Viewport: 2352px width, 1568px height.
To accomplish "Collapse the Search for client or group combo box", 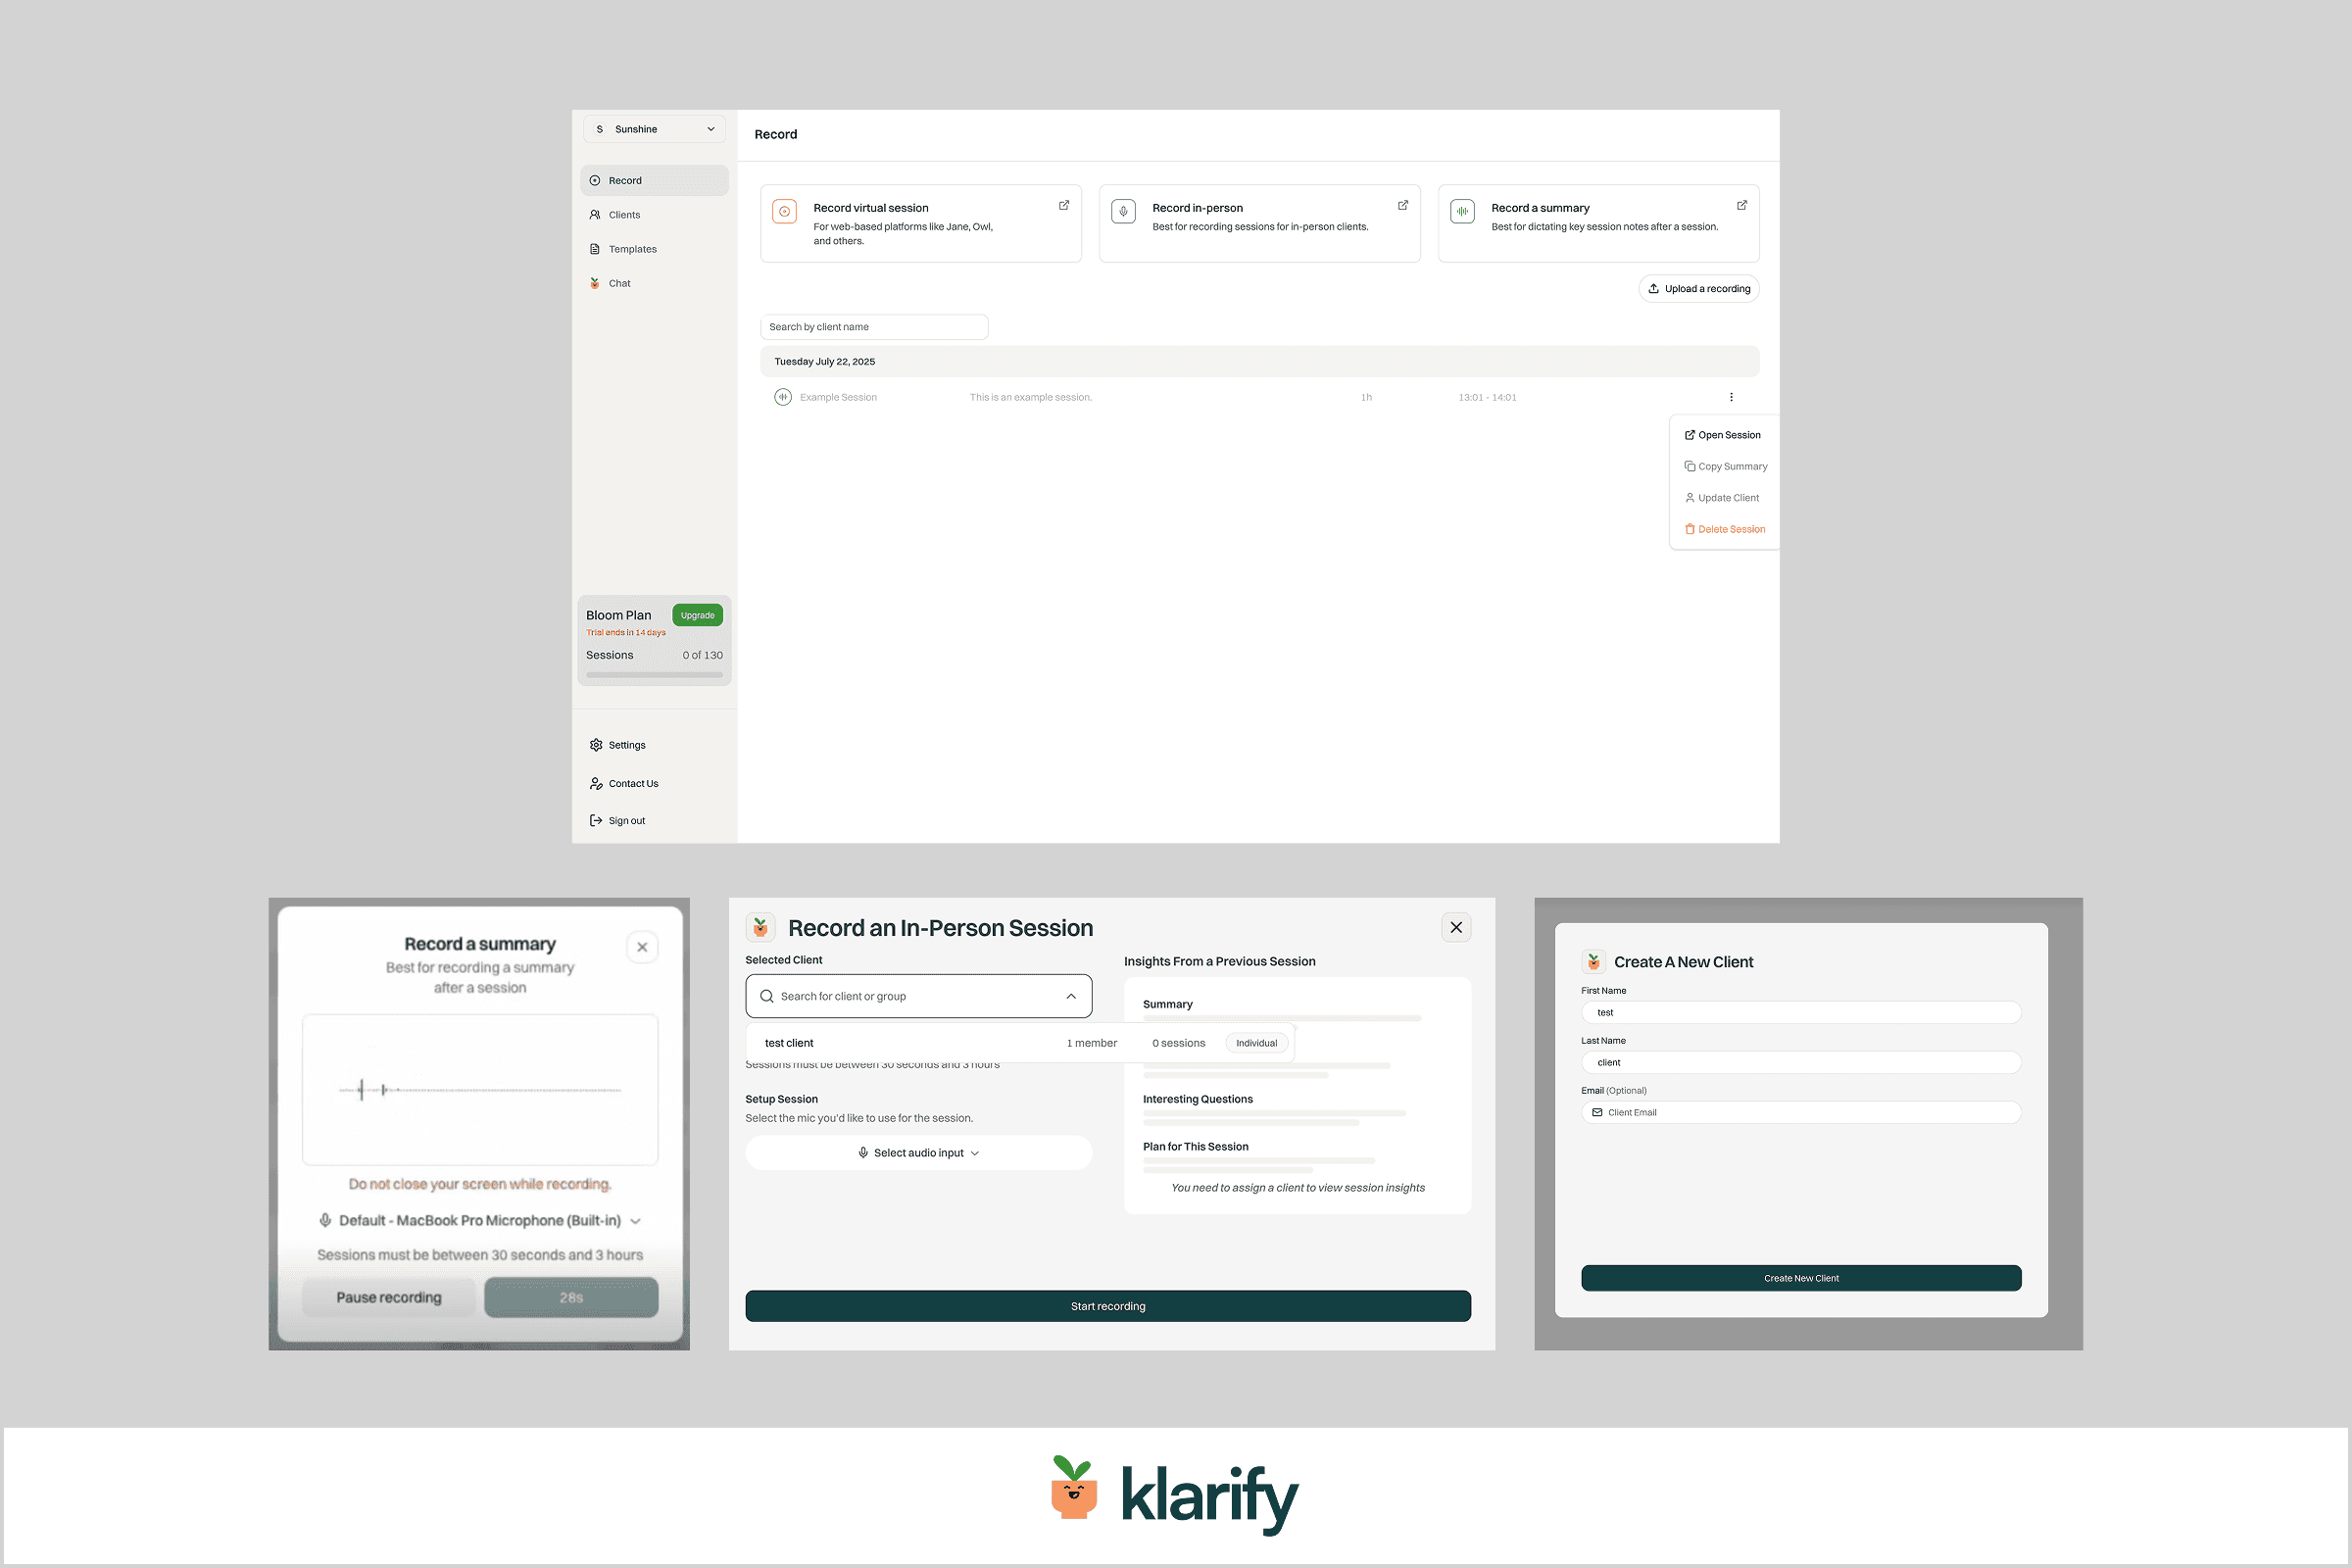I will point(1071,996).
